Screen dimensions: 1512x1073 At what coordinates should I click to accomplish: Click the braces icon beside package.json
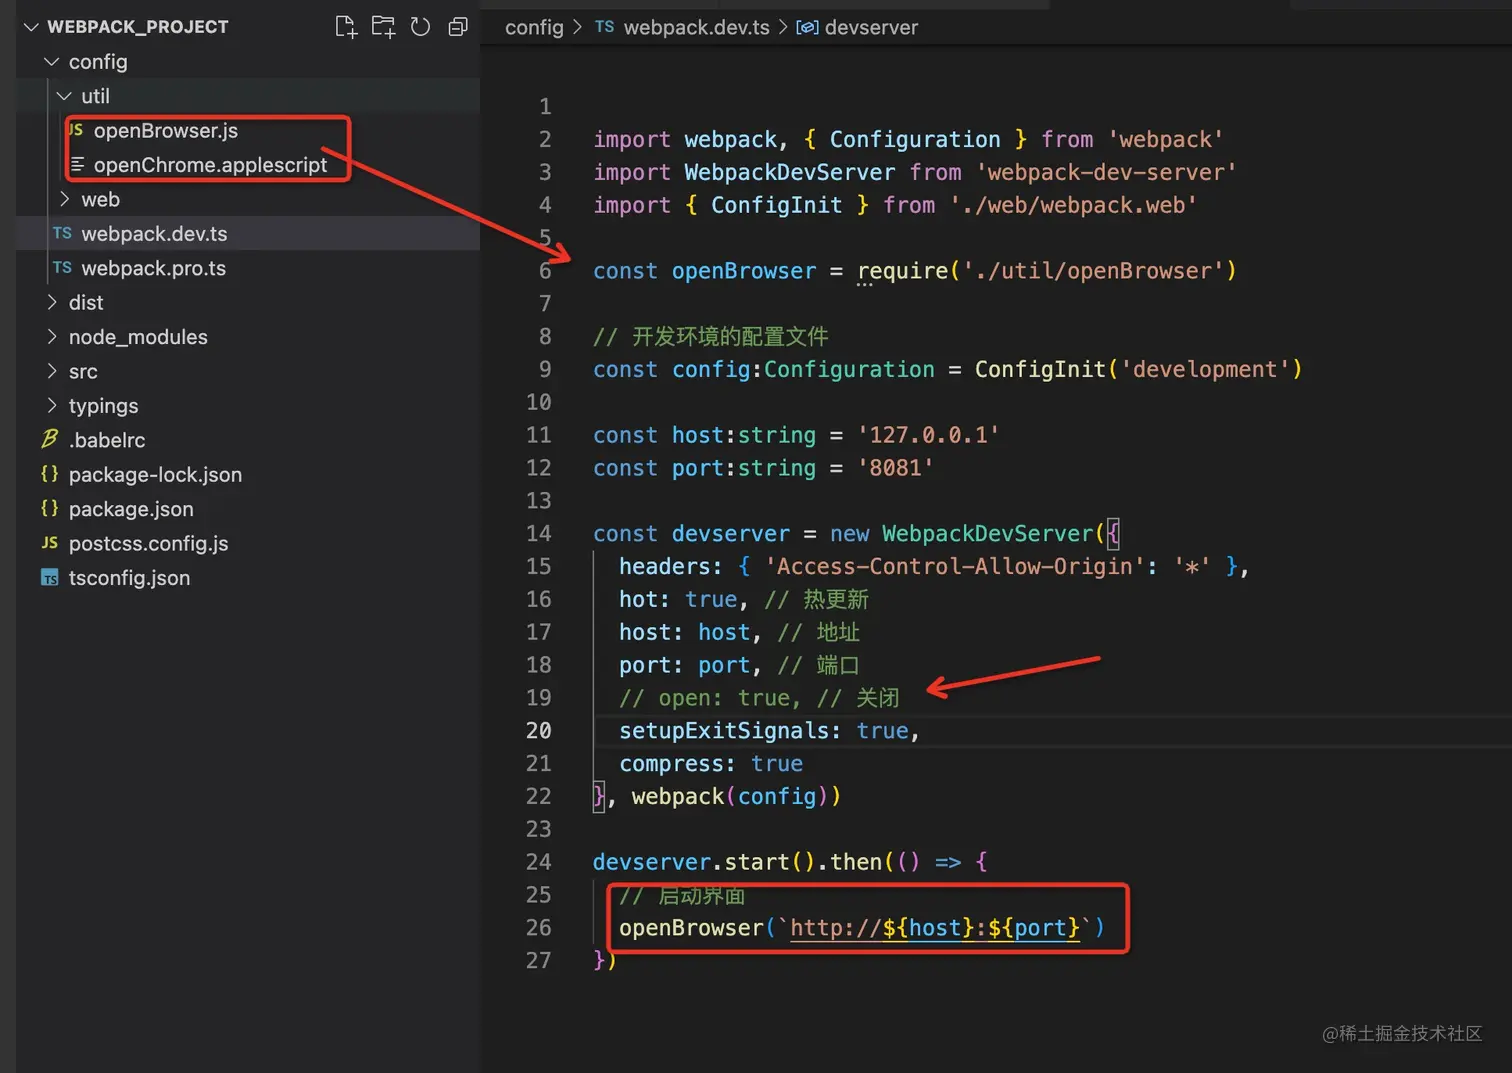(x=49, y=508)
